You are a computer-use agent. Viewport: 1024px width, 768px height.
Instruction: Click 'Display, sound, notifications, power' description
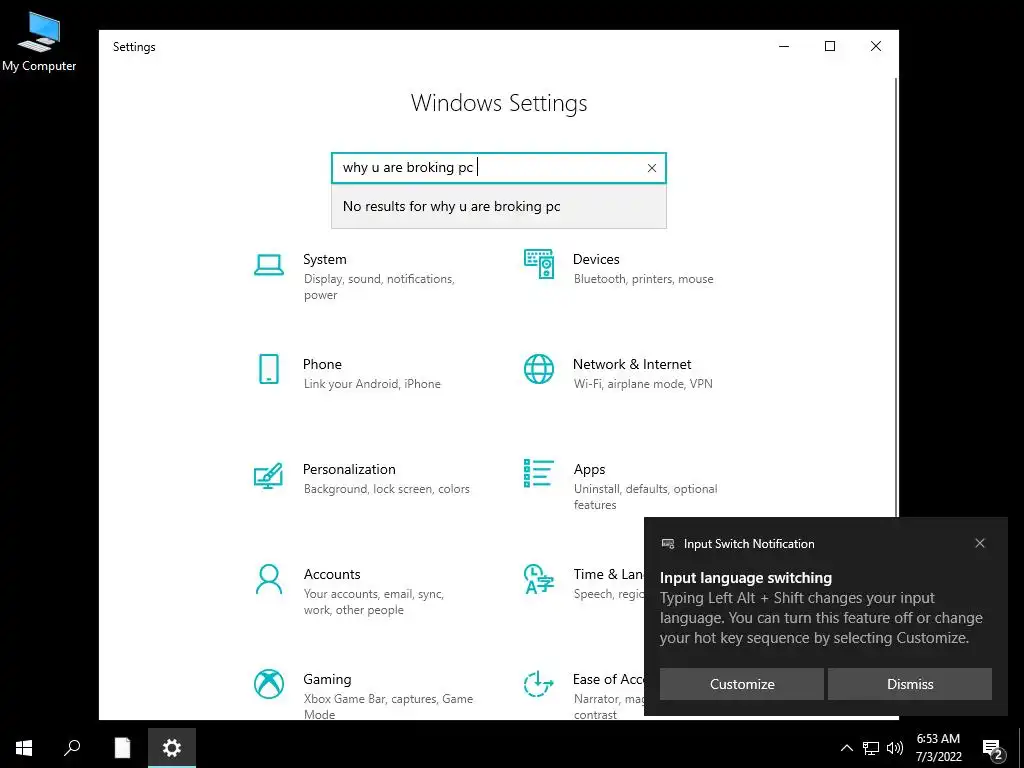click(x=379, y=287)
